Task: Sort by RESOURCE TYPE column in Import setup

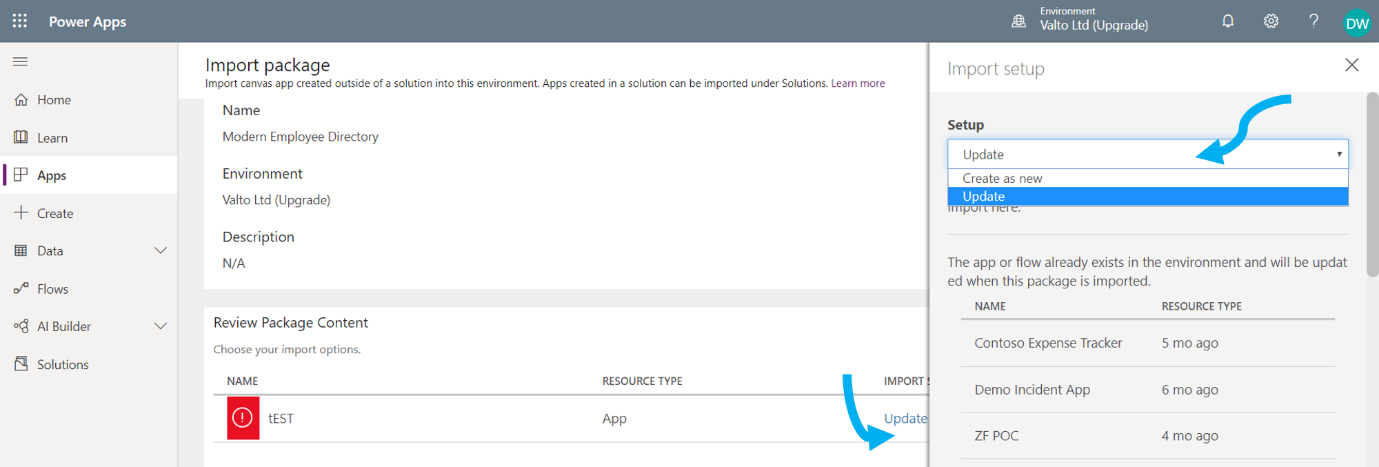Action: point(1202,306)
